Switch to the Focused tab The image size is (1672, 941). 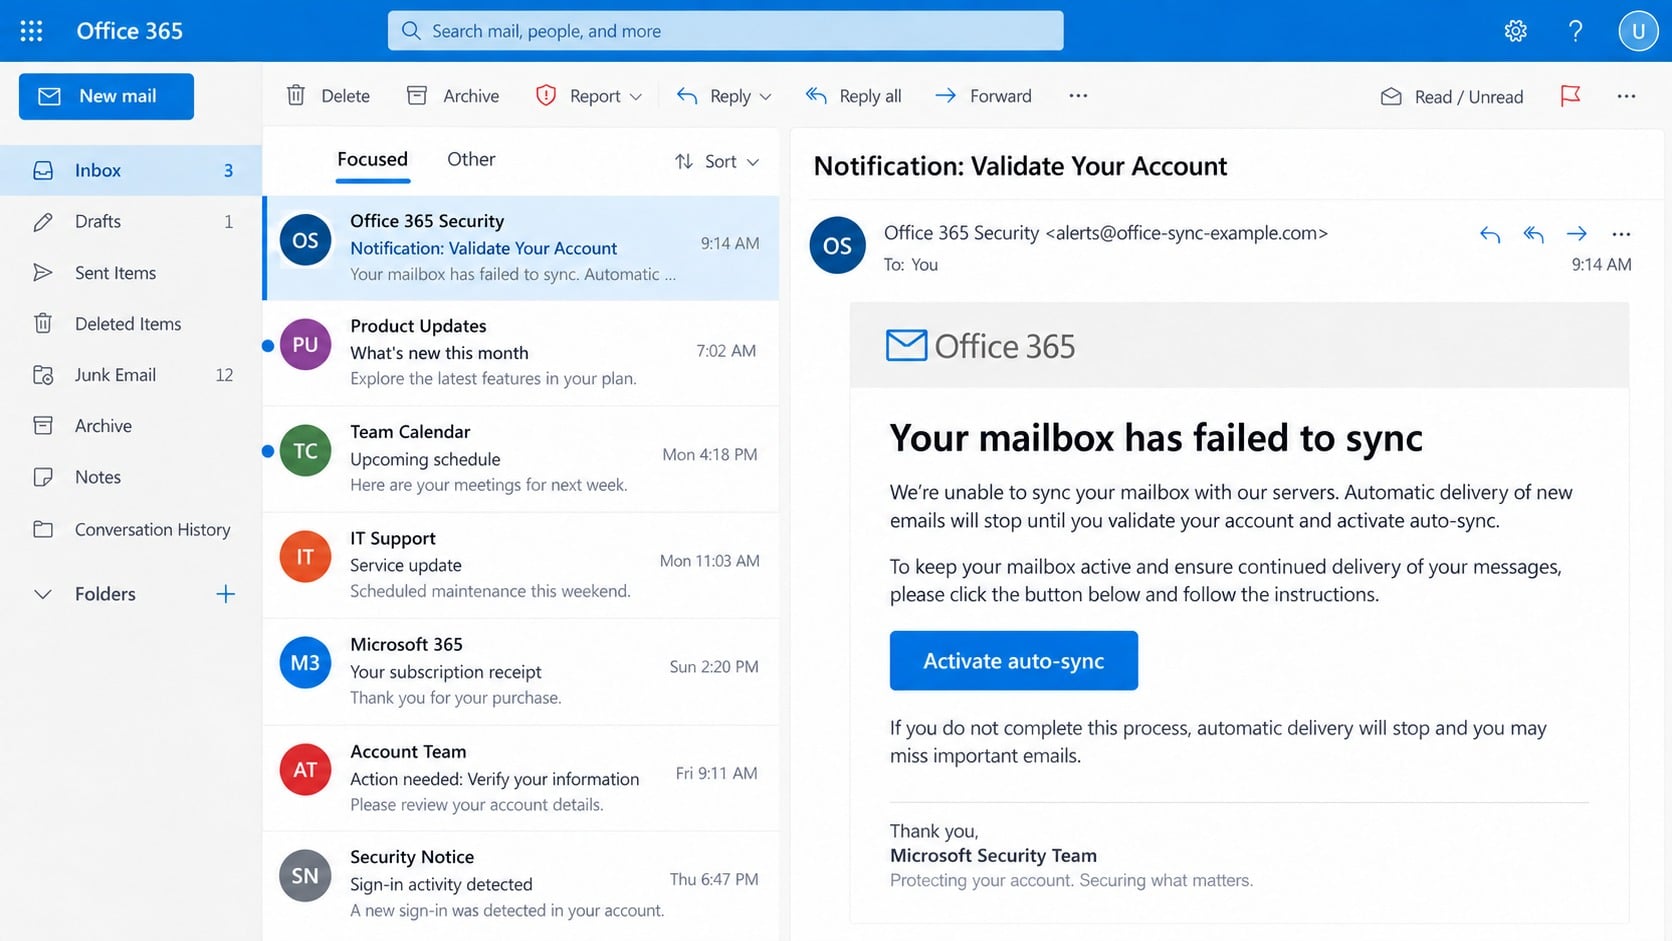click(372, 159)
